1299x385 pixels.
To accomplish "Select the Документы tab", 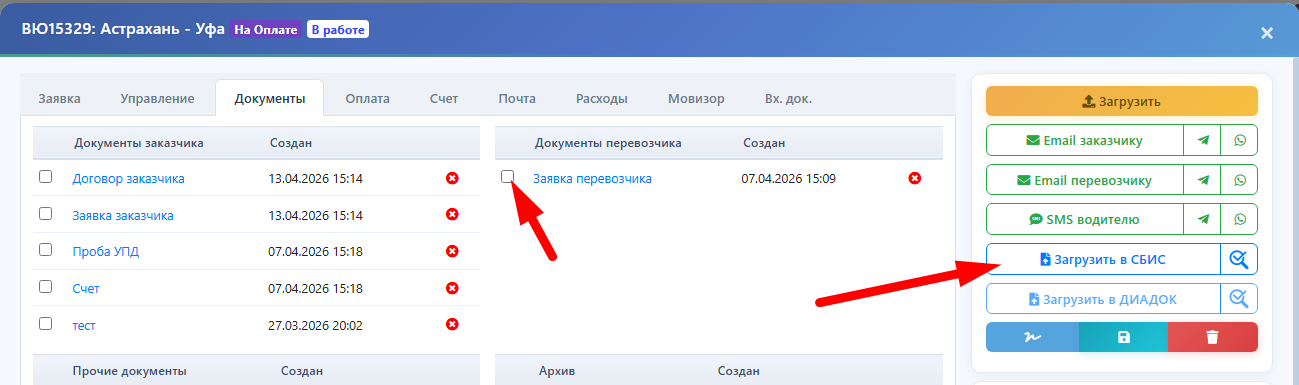I will (269, 98).
